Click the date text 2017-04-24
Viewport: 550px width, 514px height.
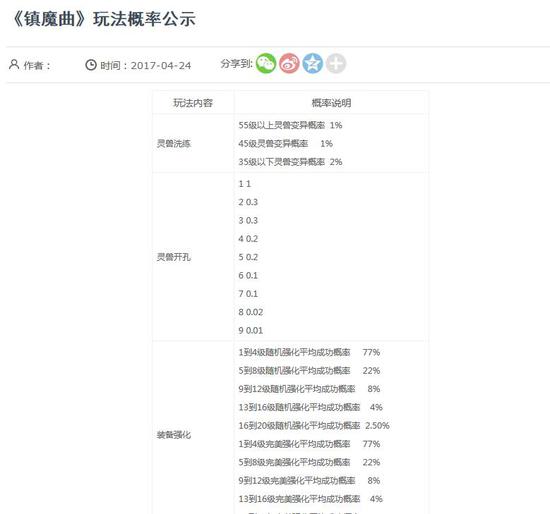coord(161,66)
